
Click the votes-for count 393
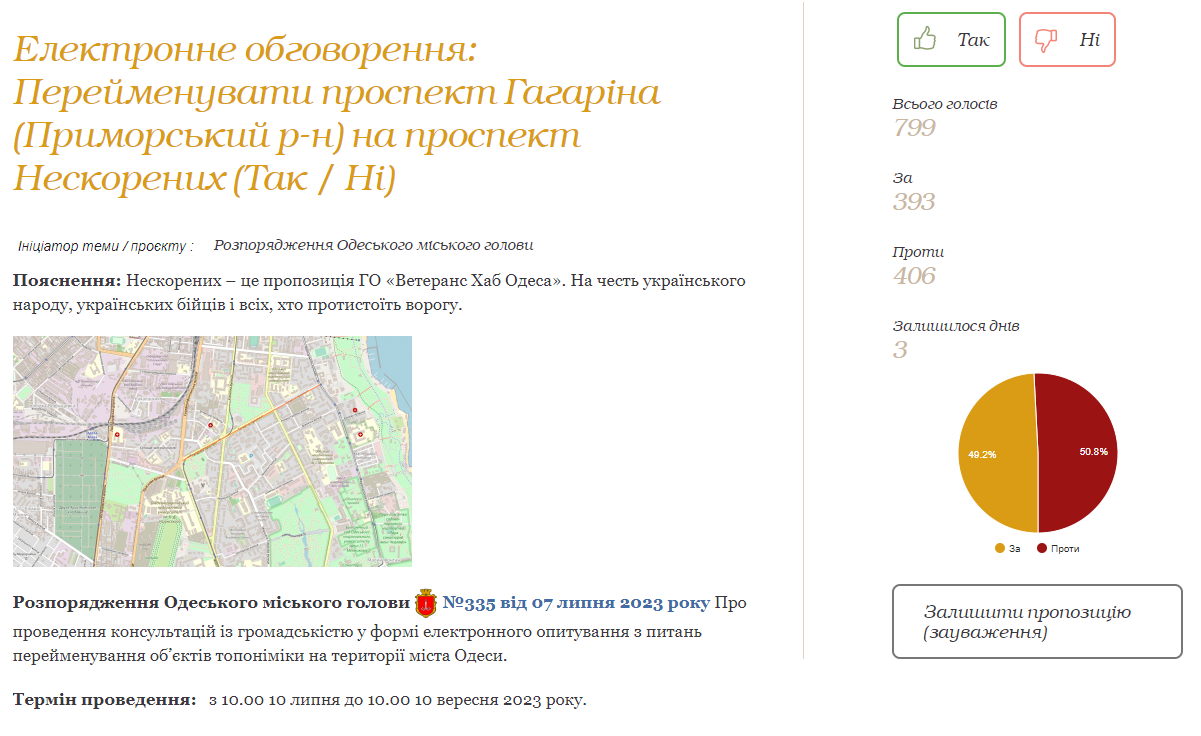pyautogui.click(x=913, y=201)
